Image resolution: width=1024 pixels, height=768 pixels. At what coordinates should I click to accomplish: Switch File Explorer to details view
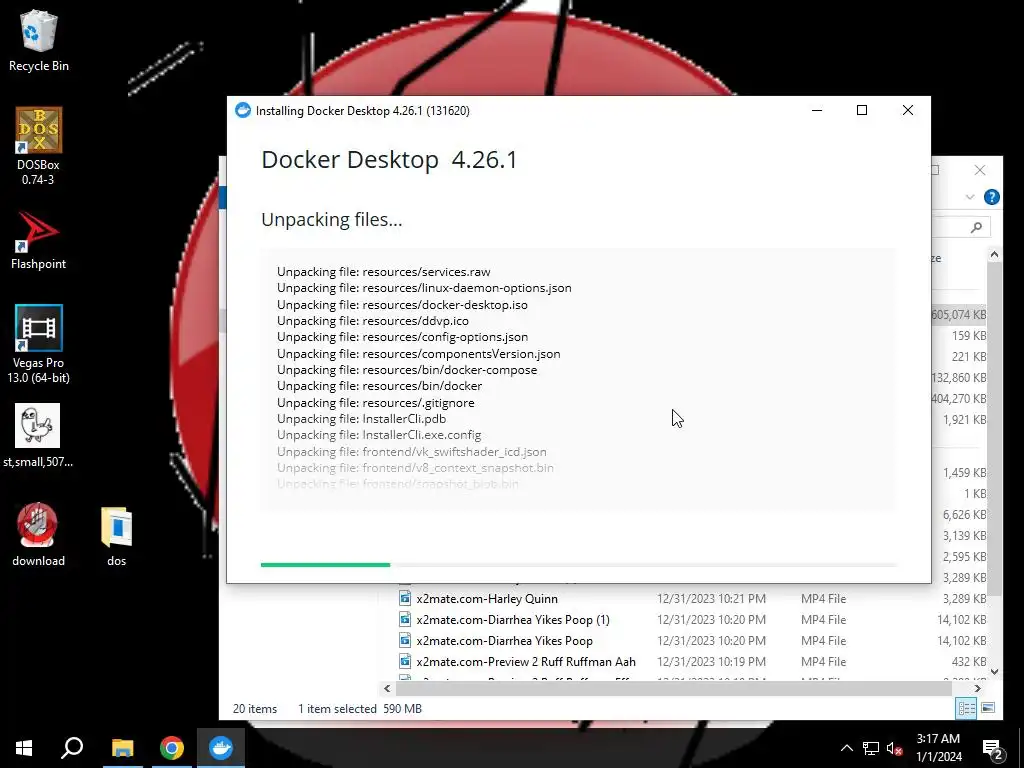[966, 708]
